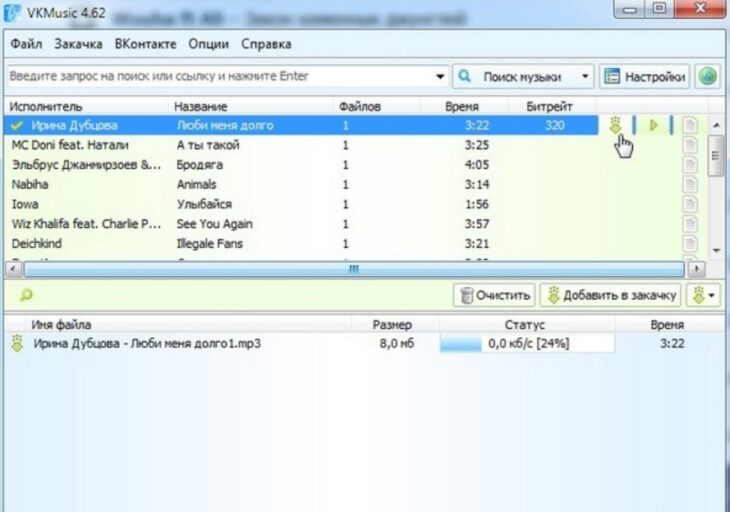
Task: Open the Закачка menu
Action: (78, 44)
